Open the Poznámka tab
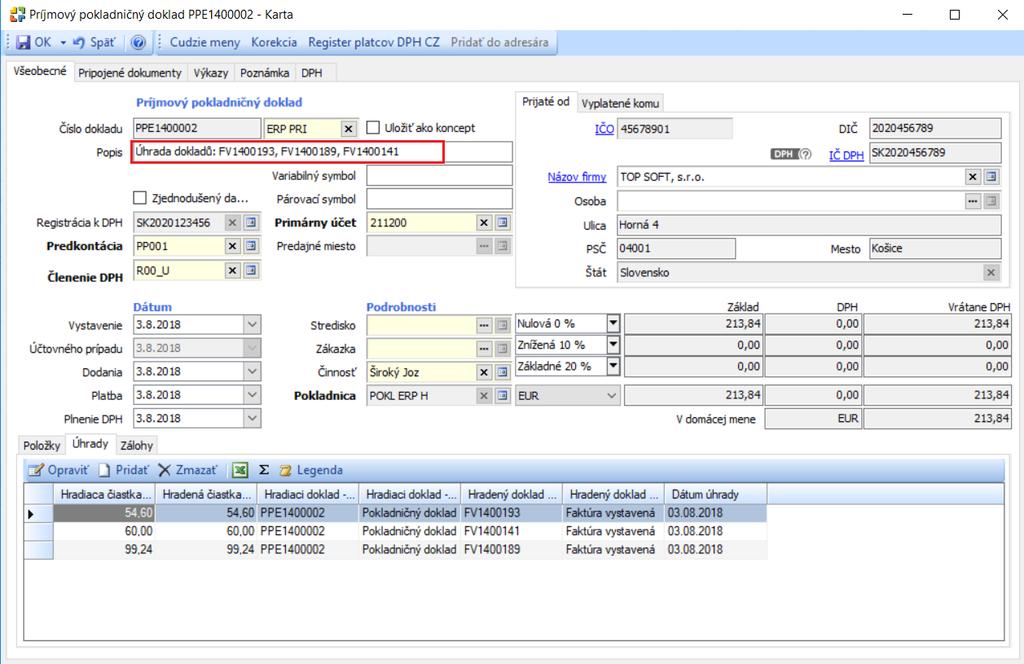 coord(264,72)
